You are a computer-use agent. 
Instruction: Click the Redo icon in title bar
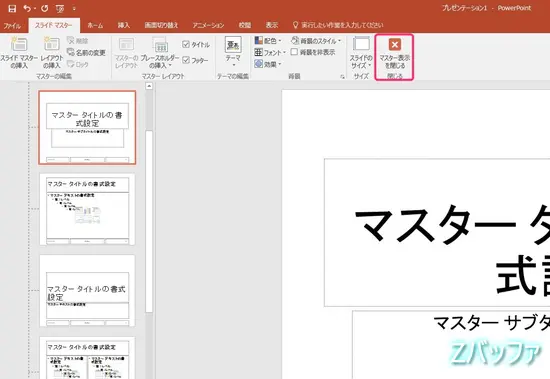pyautogui.click(x=44, y=8)
